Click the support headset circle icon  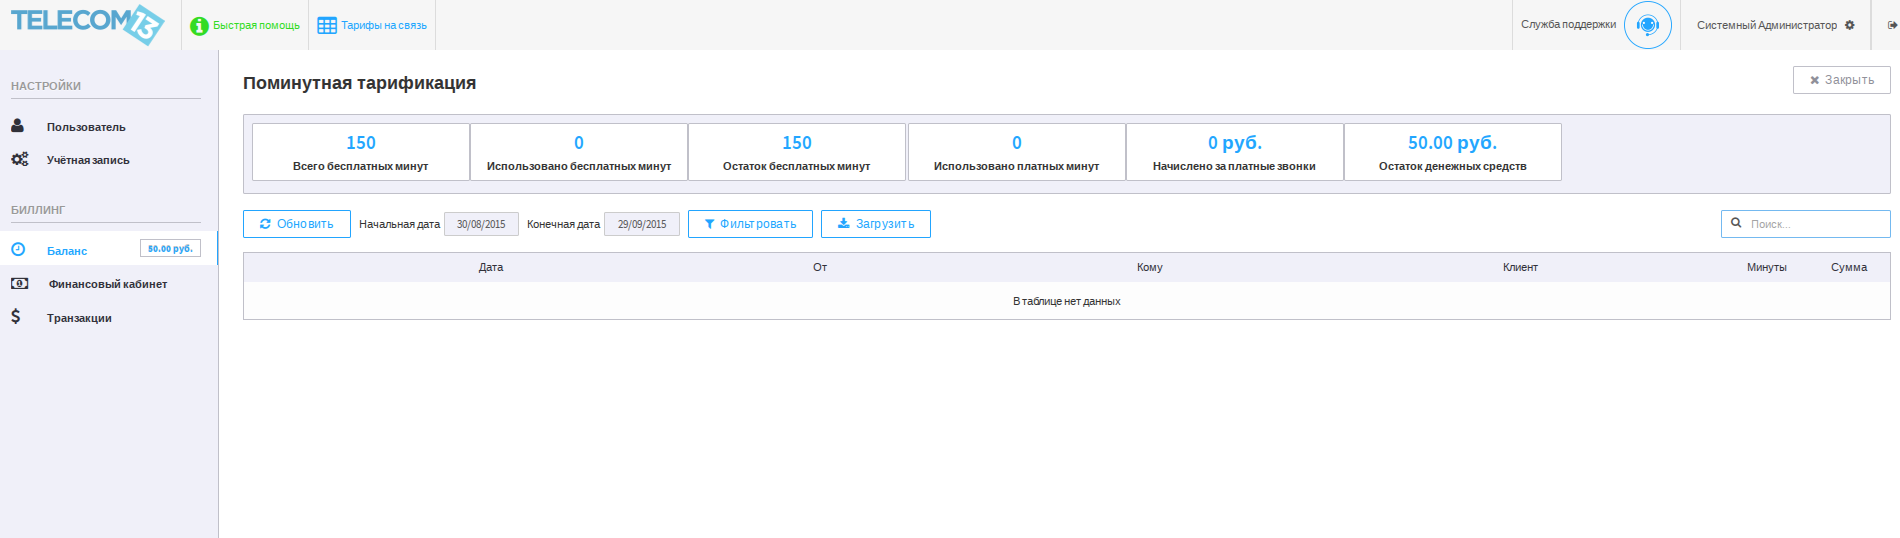(1648, 25)
